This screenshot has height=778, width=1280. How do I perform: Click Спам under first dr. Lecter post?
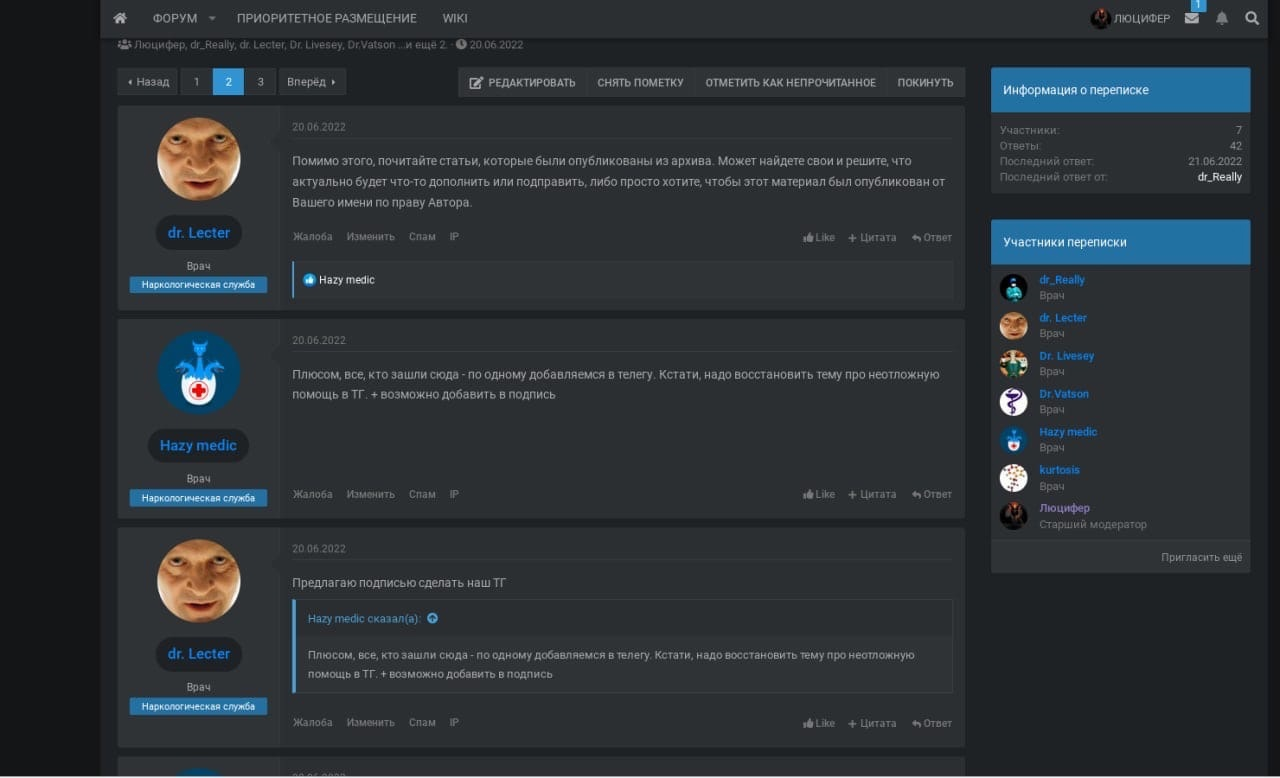[x=422, y=237]
